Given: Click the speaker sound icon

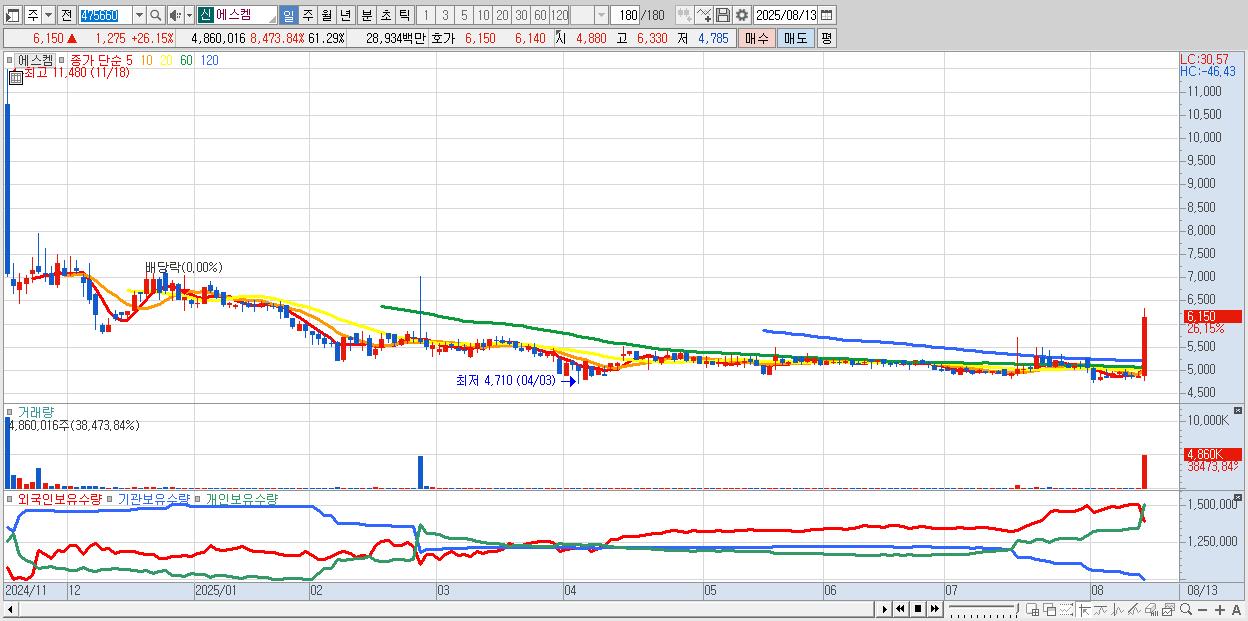Looking at the screenshot, I should coord(175,15).
